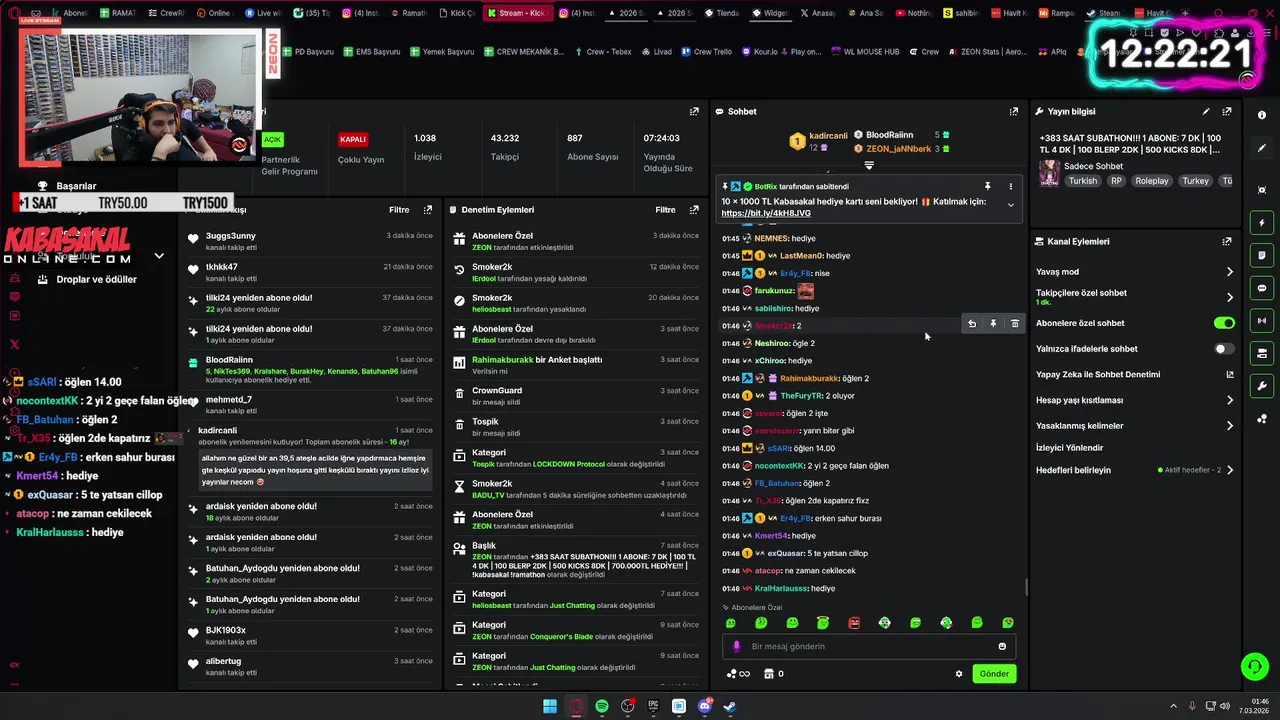Select the Turkish tag
1280x720 pixels.
[1083, 181]
